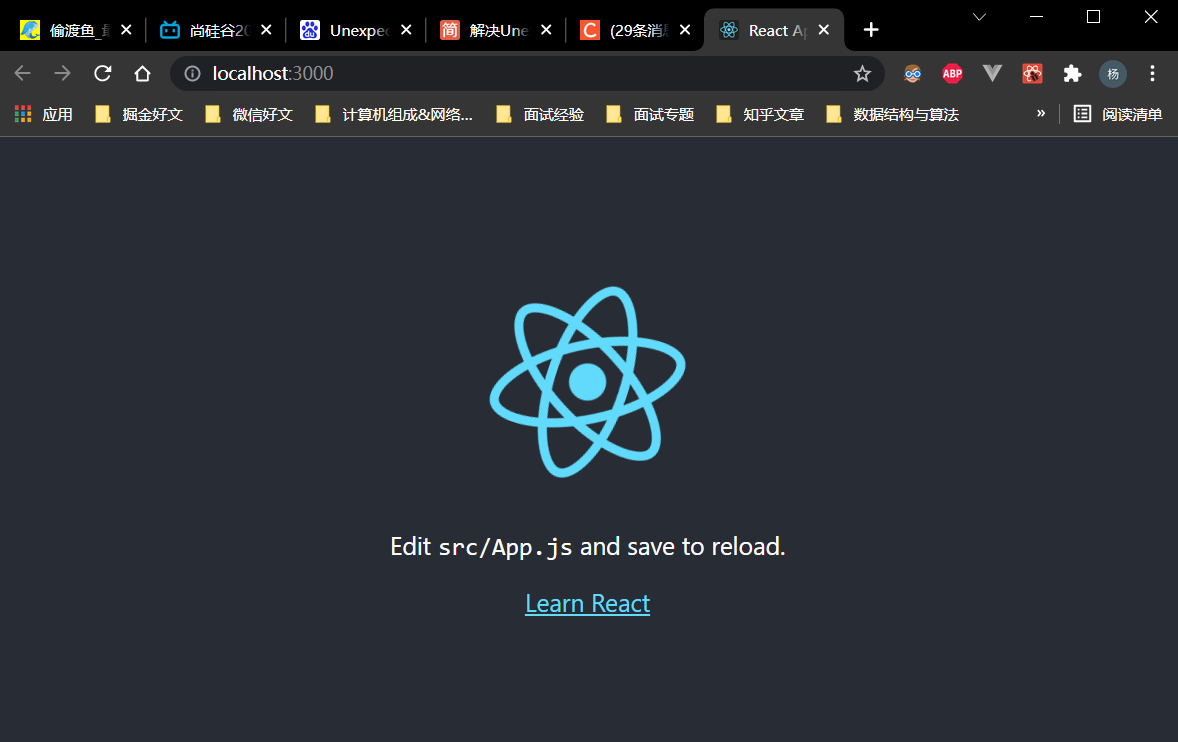Open the Apps shortcut in bookmarks bar
Image resolution: width=1178 pixels, height=742 pixels.
(44, 114)
